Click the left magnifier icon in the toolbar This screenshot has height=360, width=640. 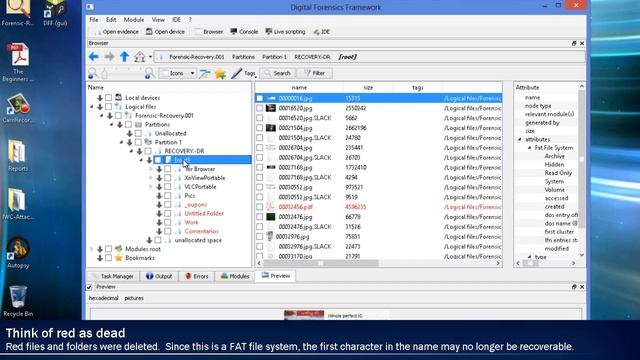(93, 73)
